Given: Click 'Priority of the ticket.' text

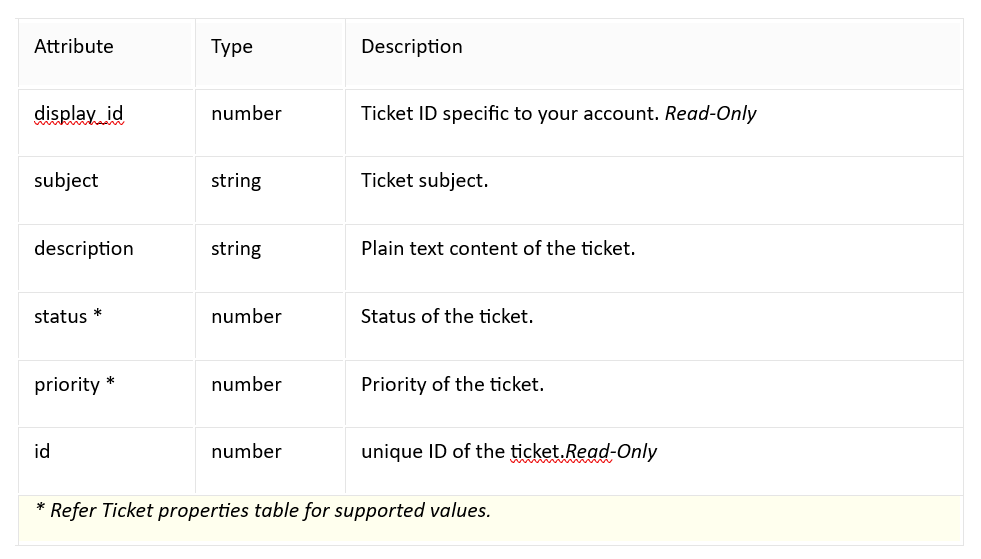Looking at the screenshot, I should 452,384.
